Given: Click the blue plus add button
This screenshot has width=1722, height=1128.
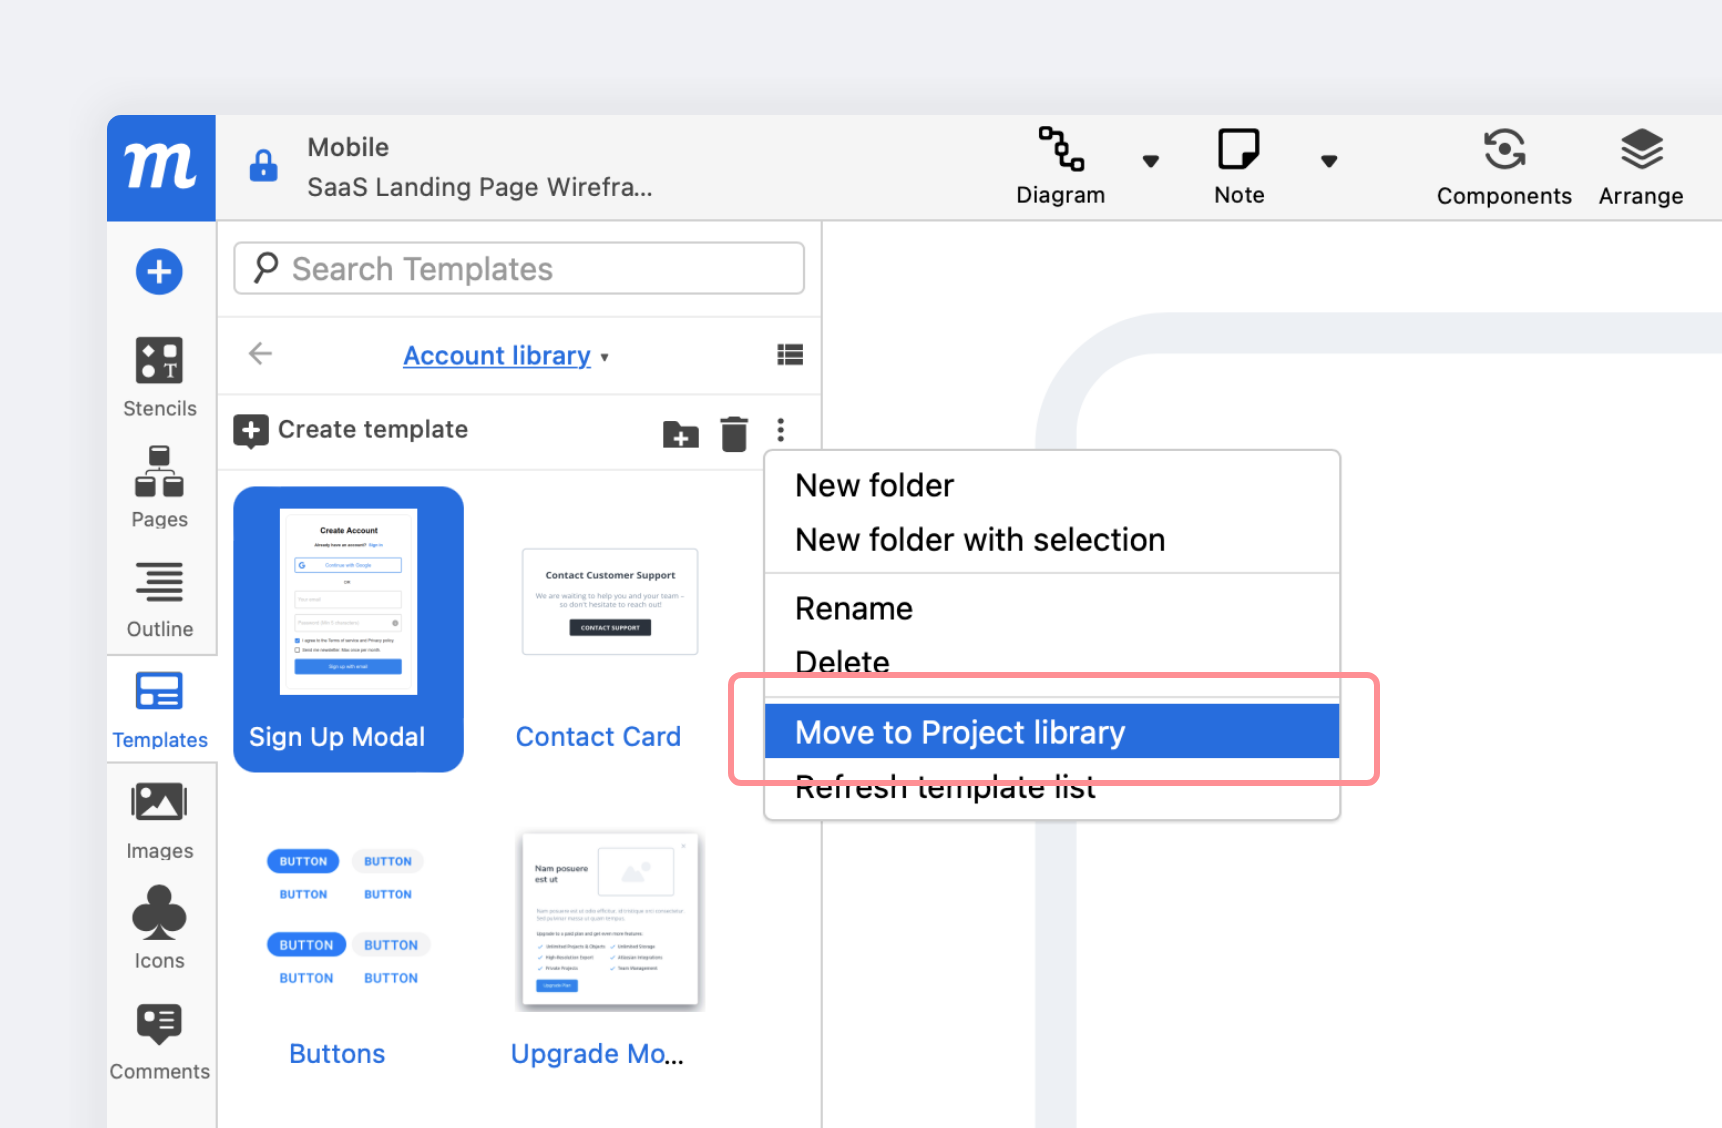Looking at the screenshot, I should pos(159,272).
